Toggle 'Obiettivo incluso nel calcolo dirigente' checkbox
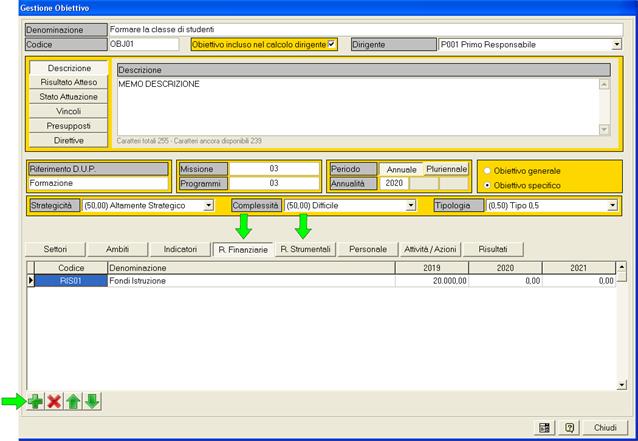638x441 pixels. (332, 44)
